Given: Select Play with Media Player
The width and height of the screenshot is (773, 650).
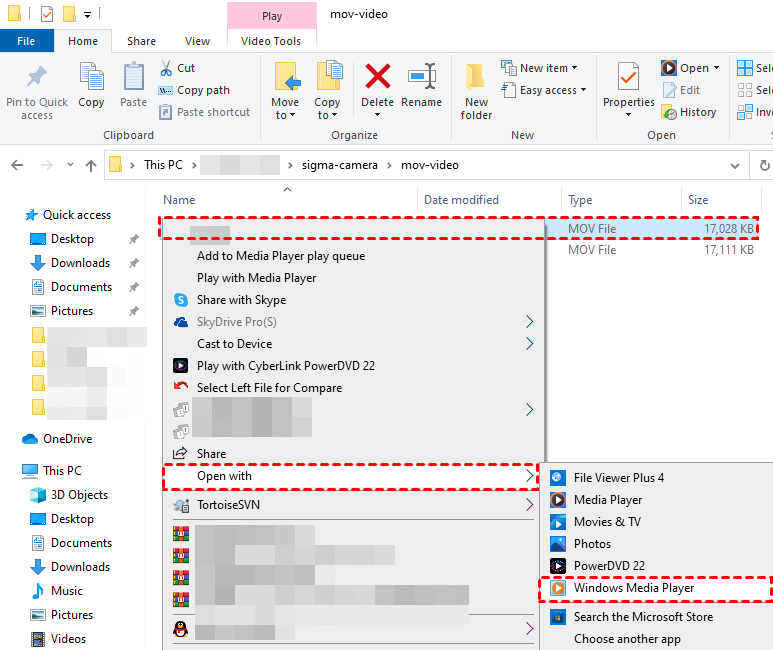Looking at the screenshot, I should 256,278.
